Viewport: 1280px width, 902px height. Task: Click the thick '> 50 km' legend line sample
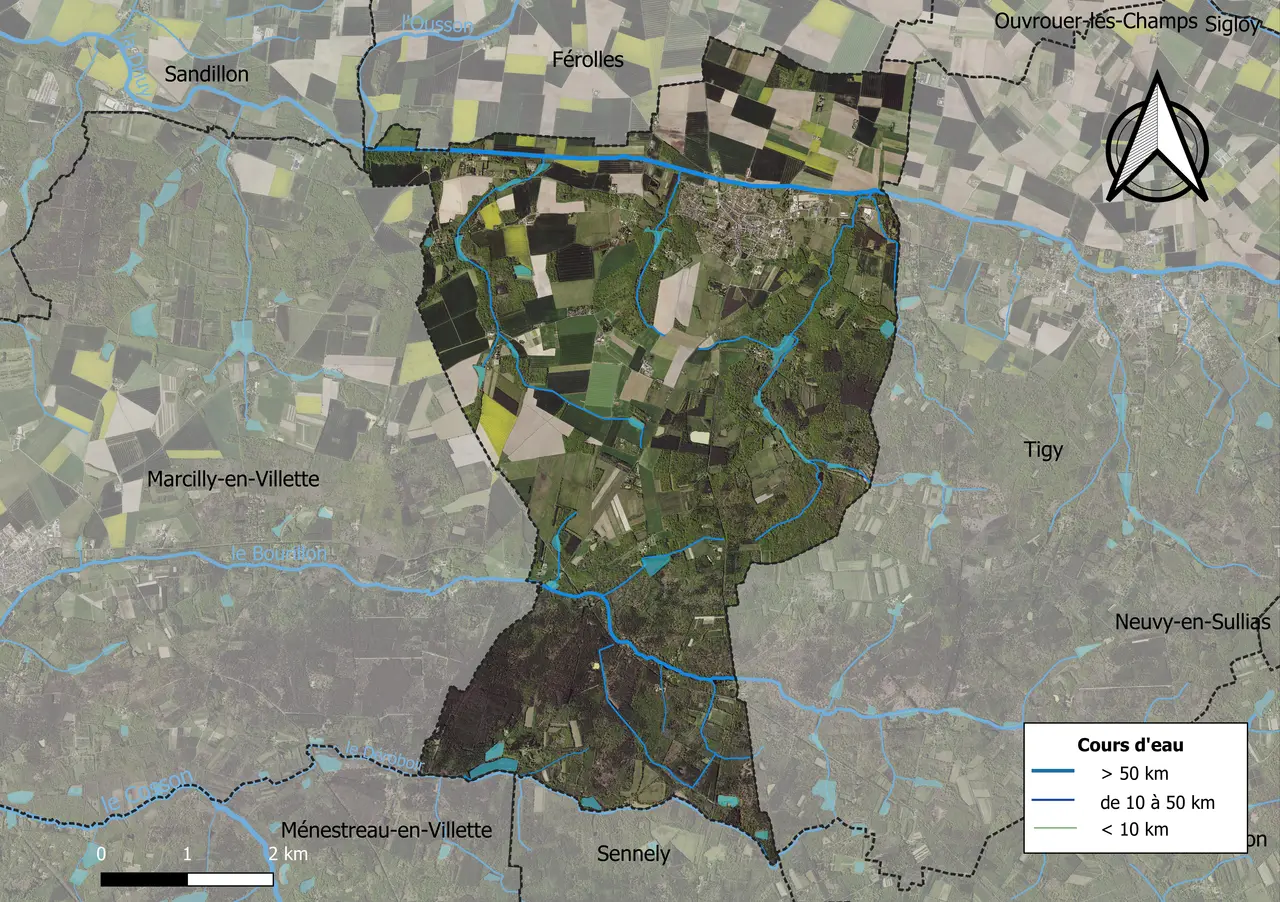(x=1055, y=773)
